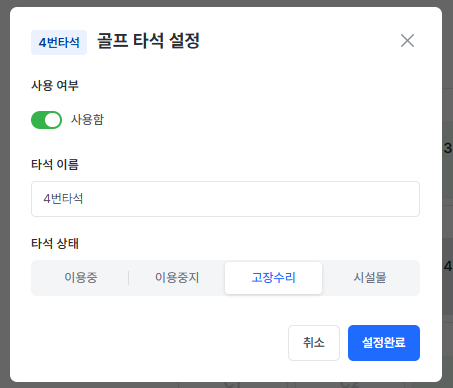Choose the 고장수리 status segment
Image resolution: width=453 pixels, height=388 pixels.
273,278
